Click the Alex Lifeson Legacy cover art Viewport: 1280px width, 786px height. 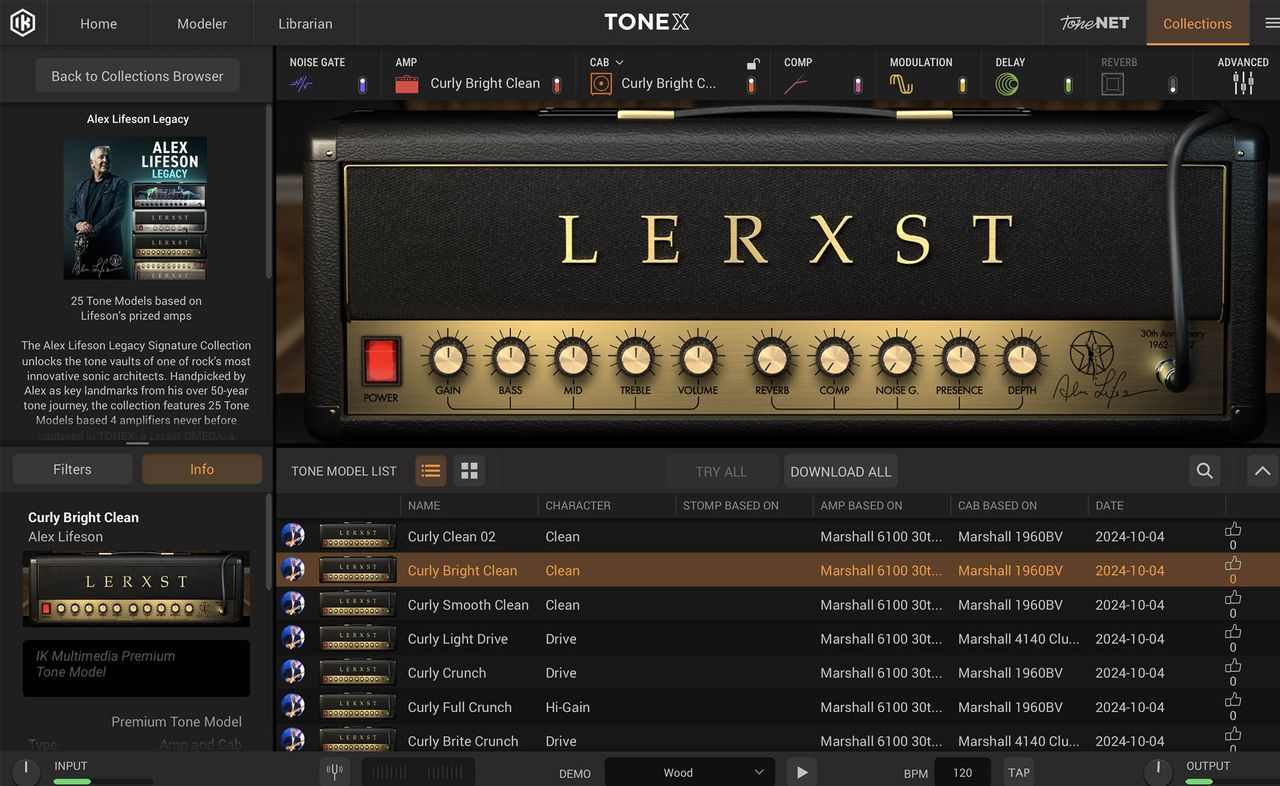(x=135, y=208)
